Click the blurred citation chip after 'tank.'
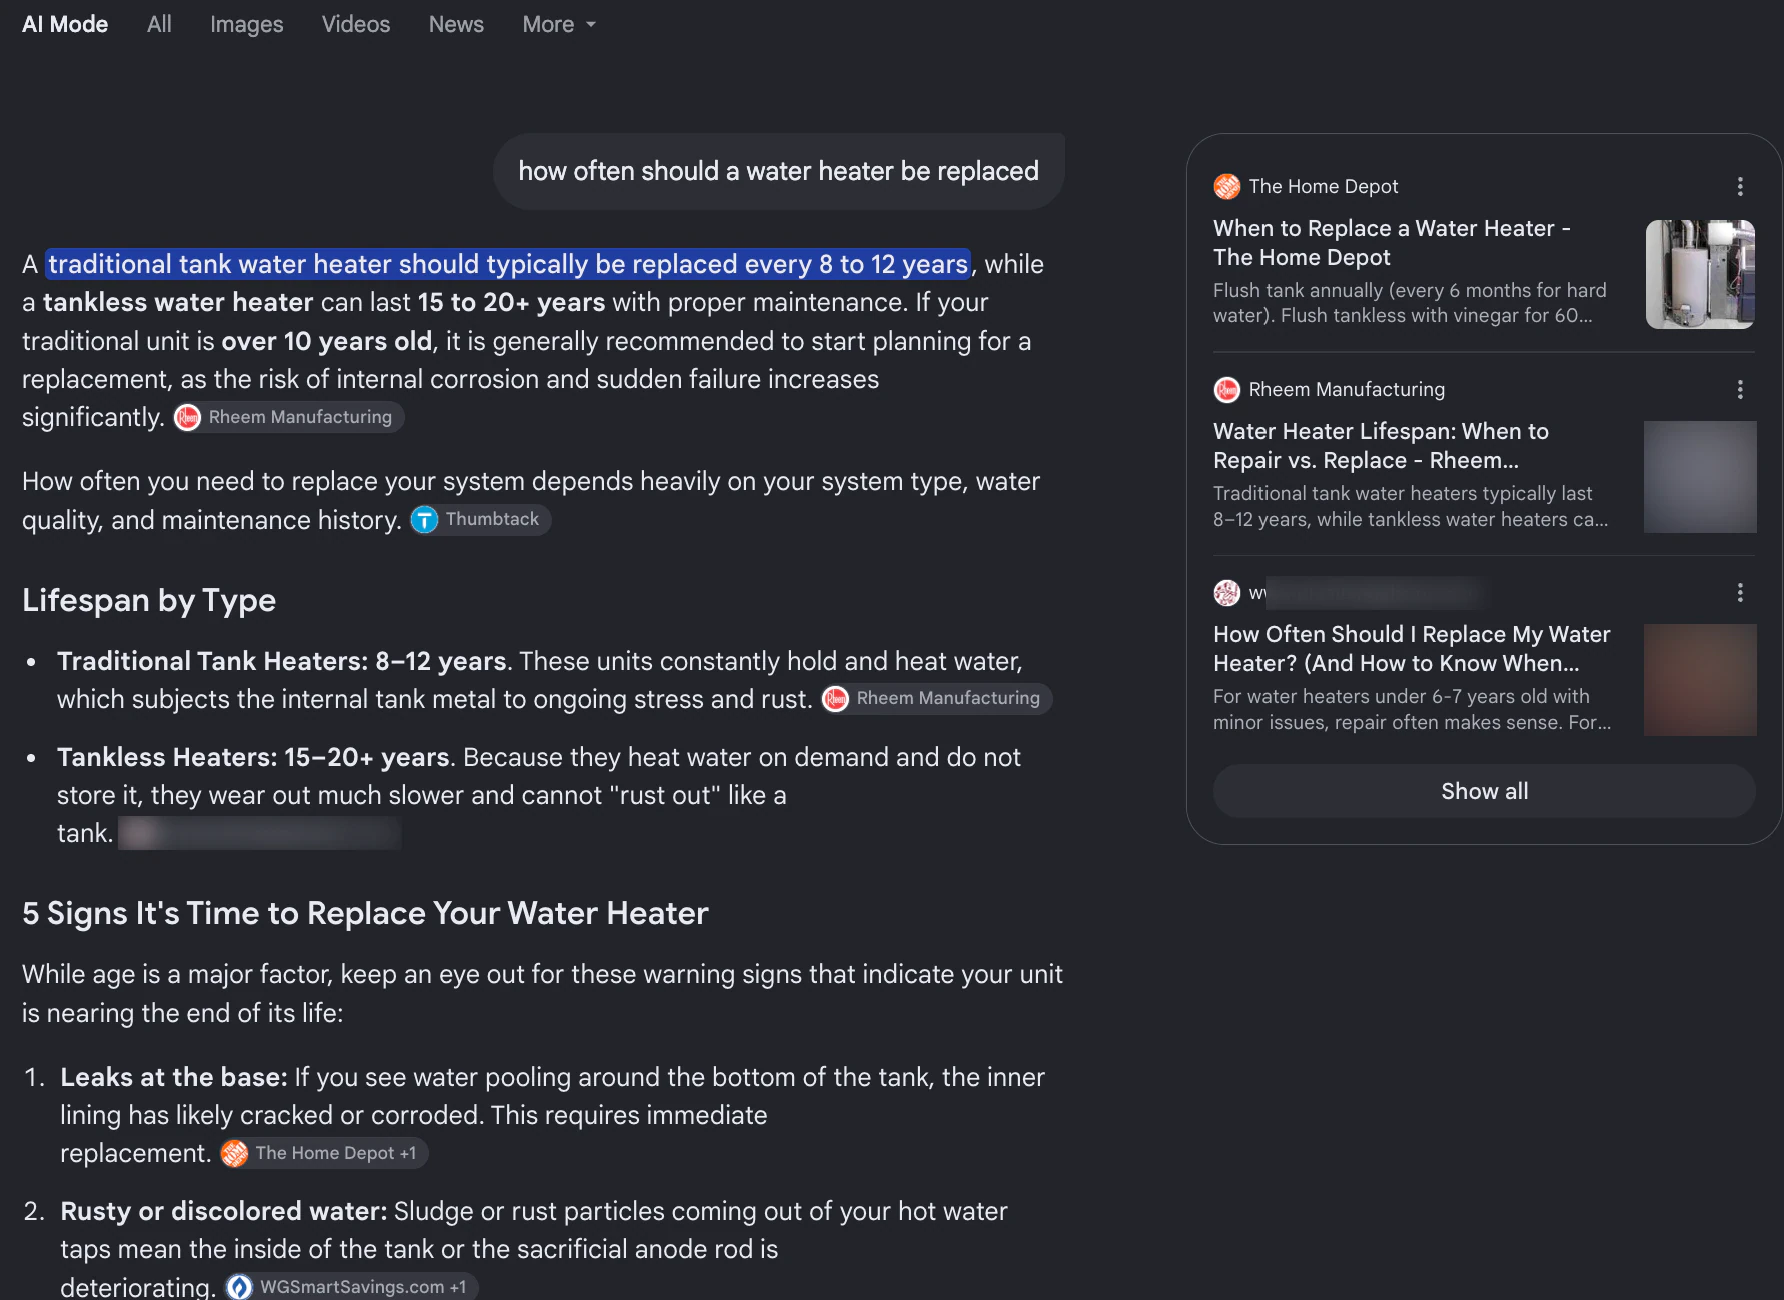This screenshot has width=1784, height=1300. (x=260, y=833)
